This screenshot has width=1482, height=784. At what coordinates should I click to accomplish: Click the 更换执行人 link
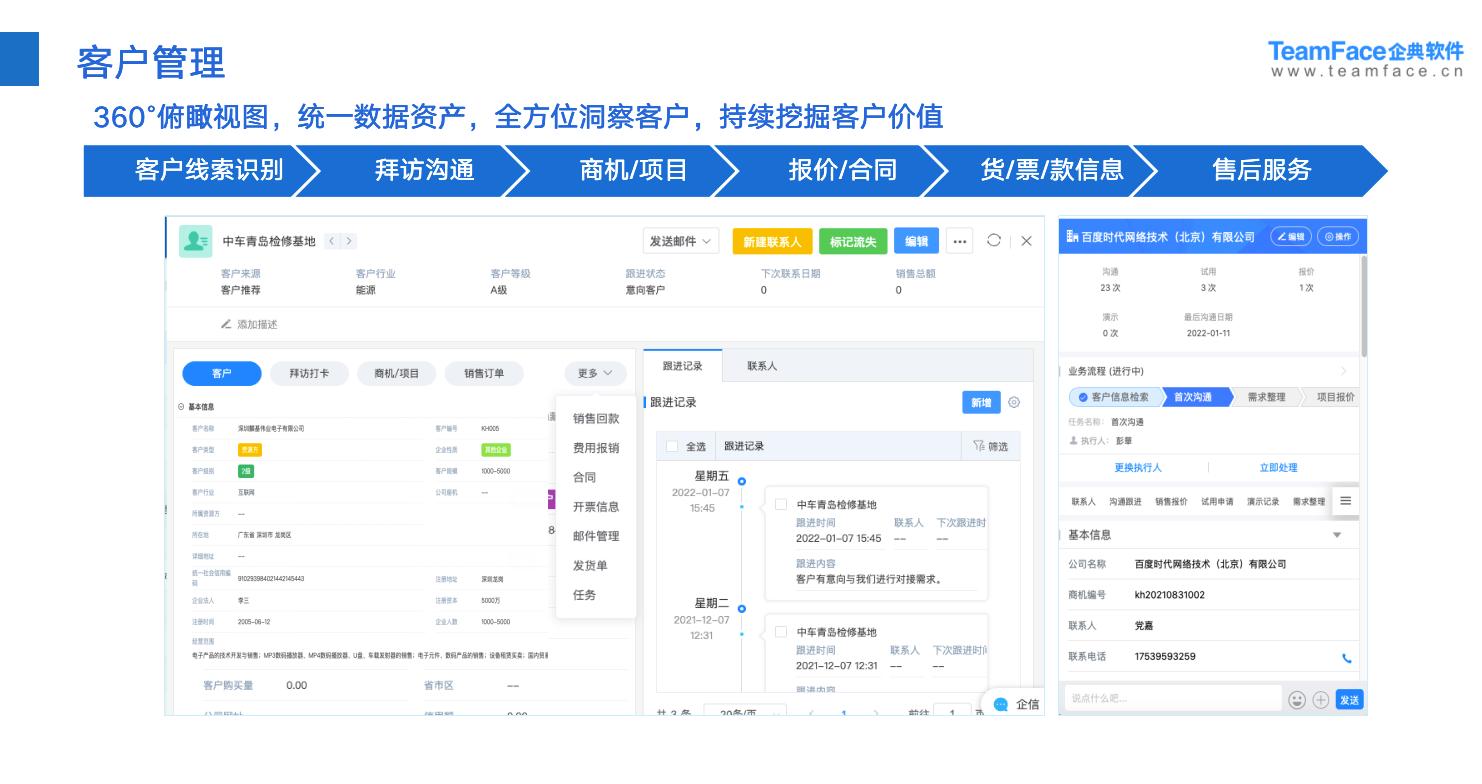tap(1138, 468)
